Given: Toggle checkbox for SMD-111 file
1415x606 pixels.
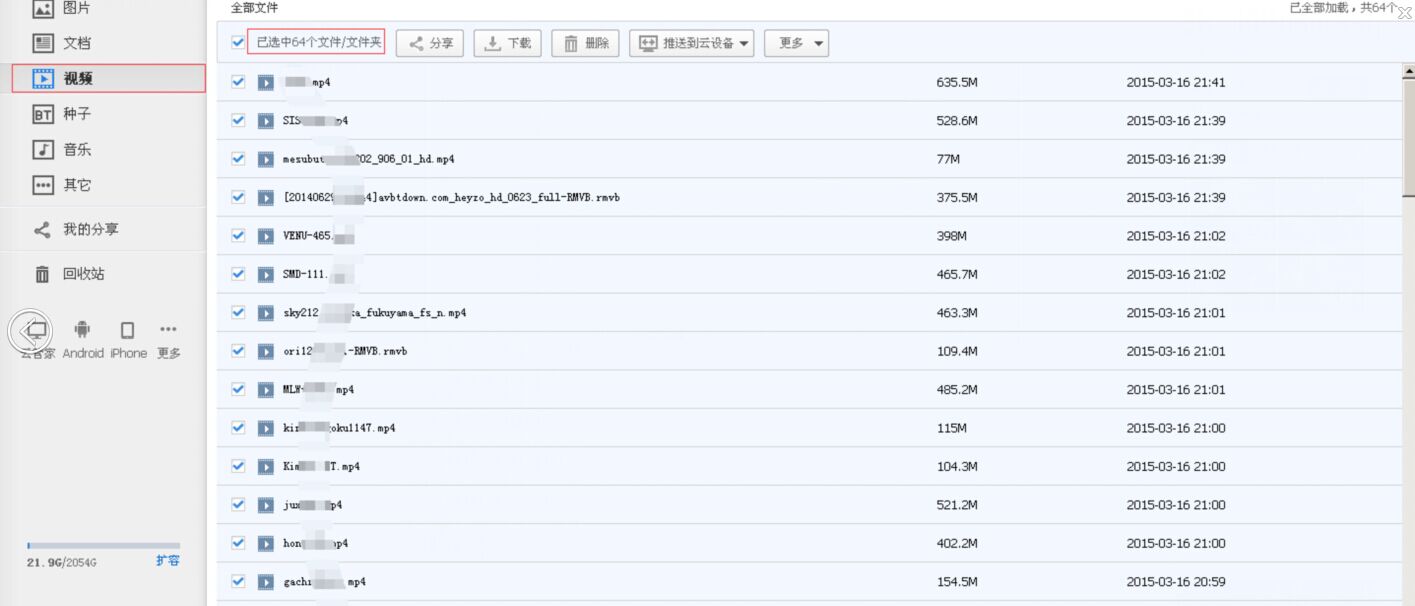Looking at the screenshot, I should pyautogui.click(x=238, y=274).
